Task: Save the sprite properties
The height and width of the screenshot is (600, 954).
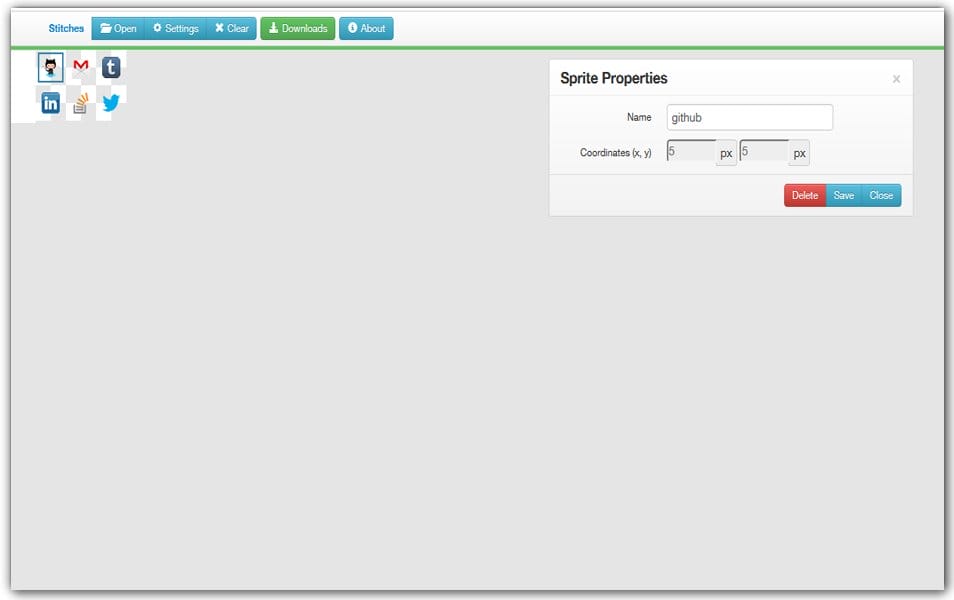Action: tap(843, 195)
